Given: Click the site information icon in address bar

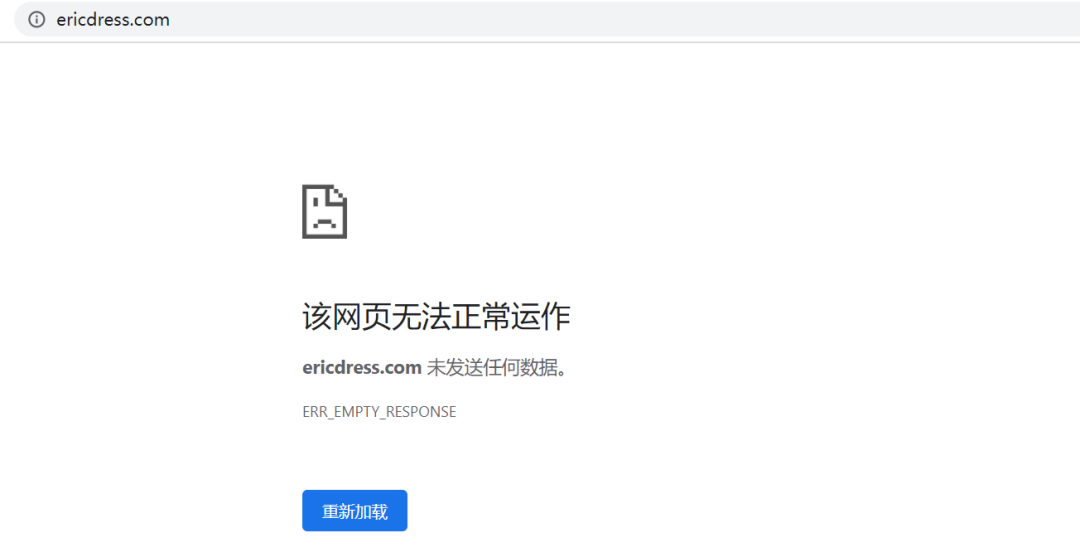Looking at the screenshot, I should [37, 19].
